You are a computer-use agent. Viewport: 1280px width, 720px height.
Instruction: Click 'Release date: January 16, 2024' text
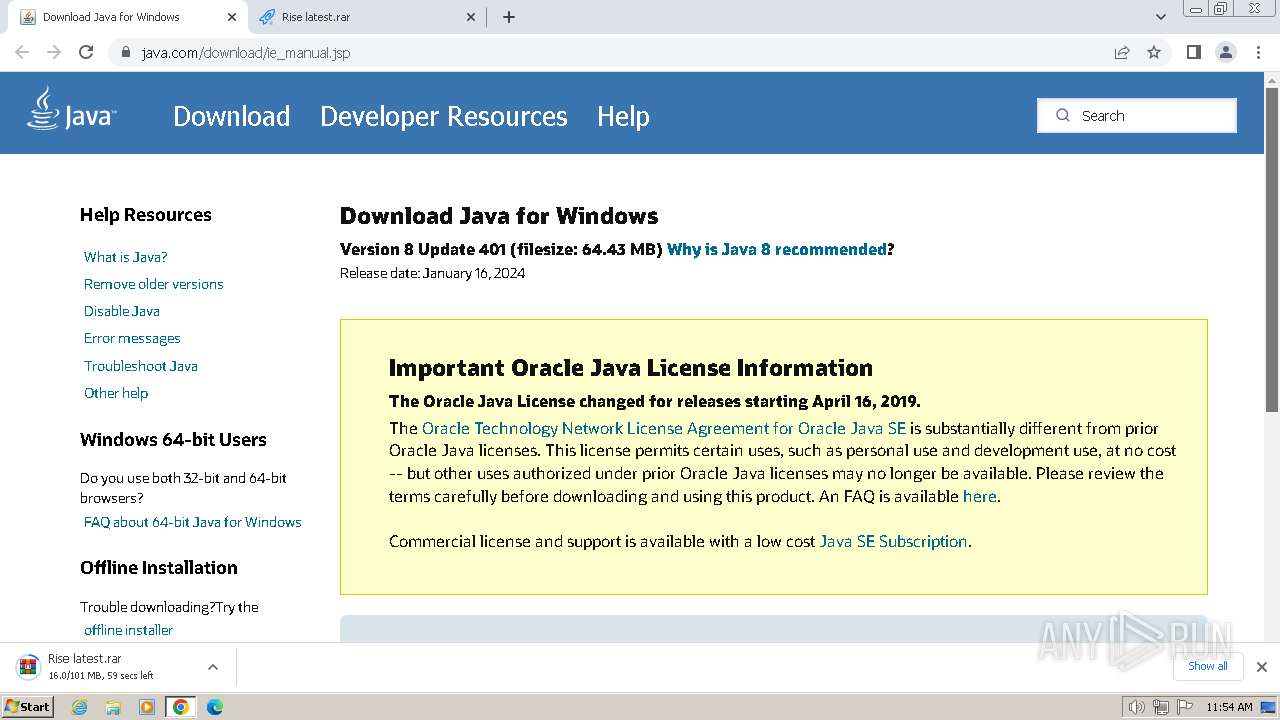tap(432, 273)
